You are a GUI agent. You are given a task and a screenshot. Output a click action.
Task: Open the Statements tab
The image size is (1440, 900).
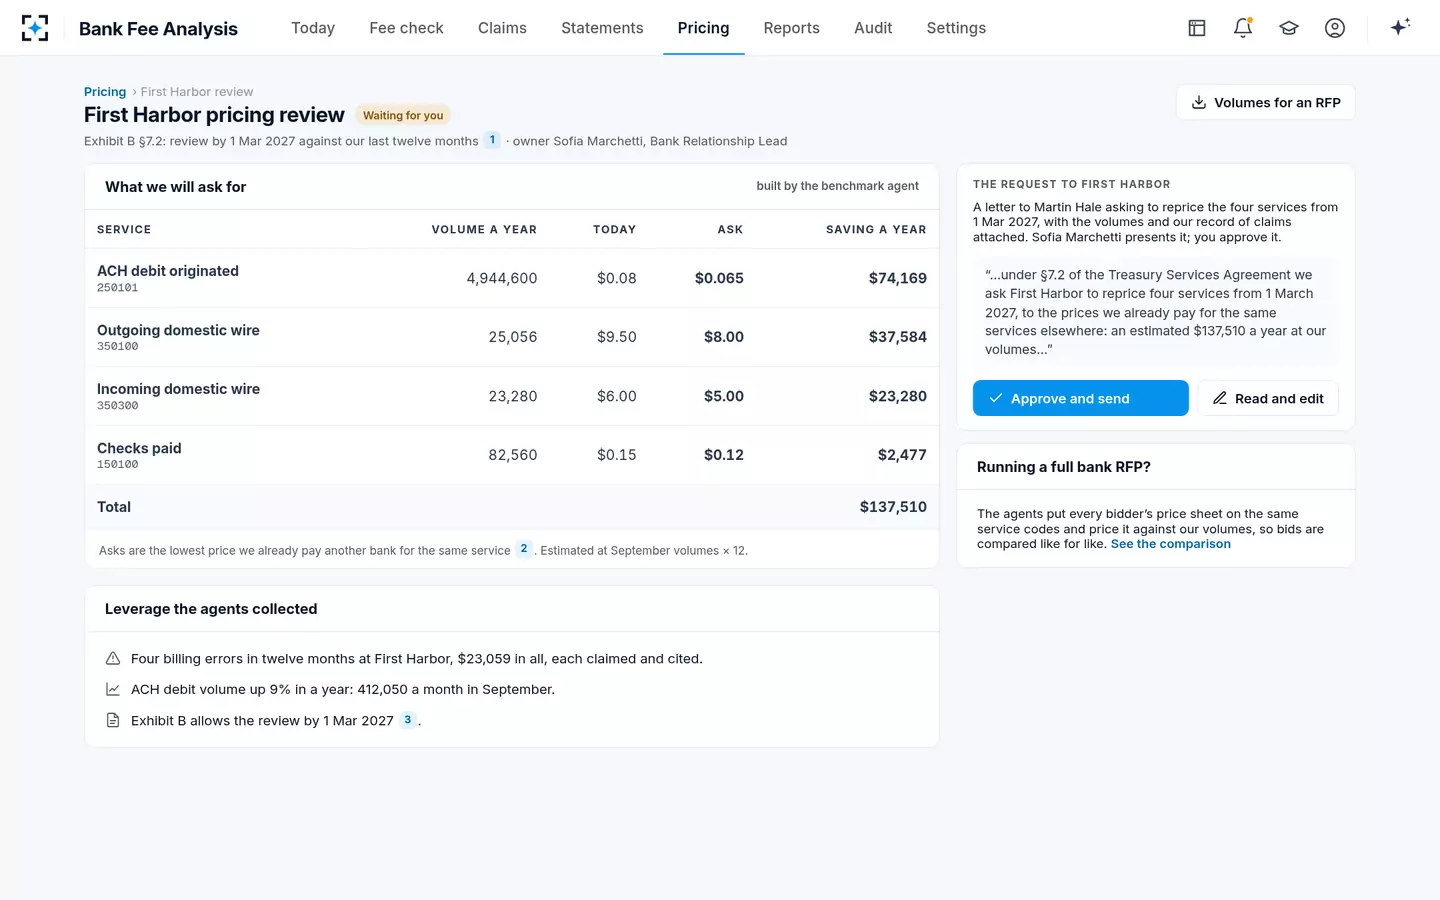point(602,28)
